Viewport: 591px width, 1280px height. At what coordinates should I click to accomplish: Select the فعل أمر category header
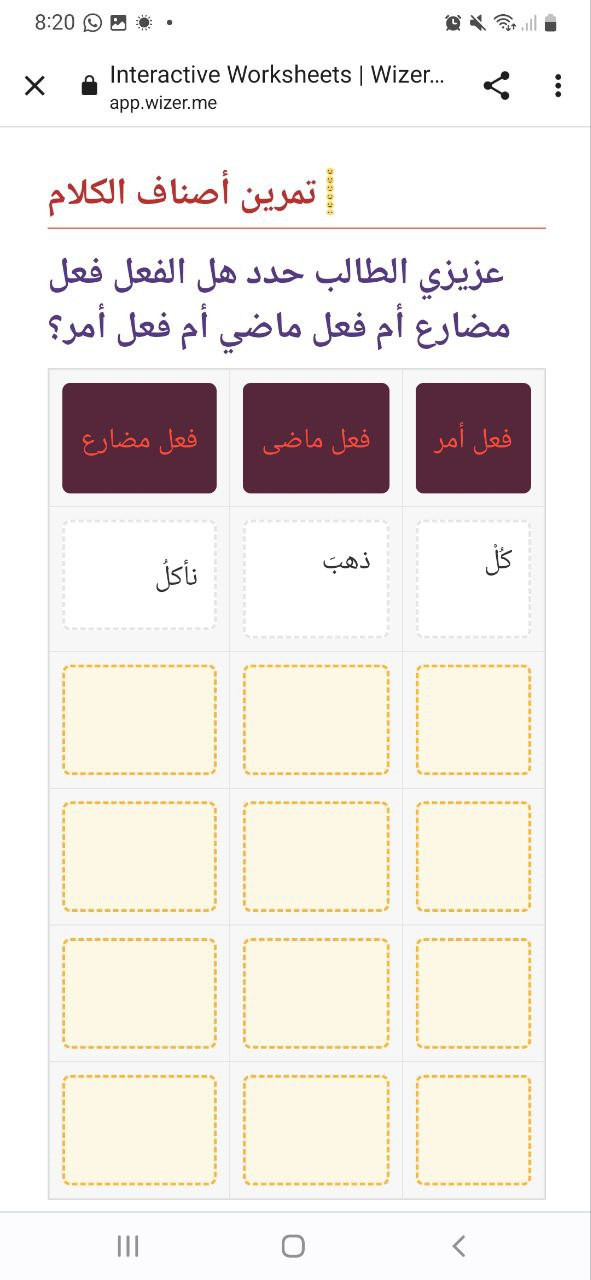pyautogui.click(x=473, y=438)
